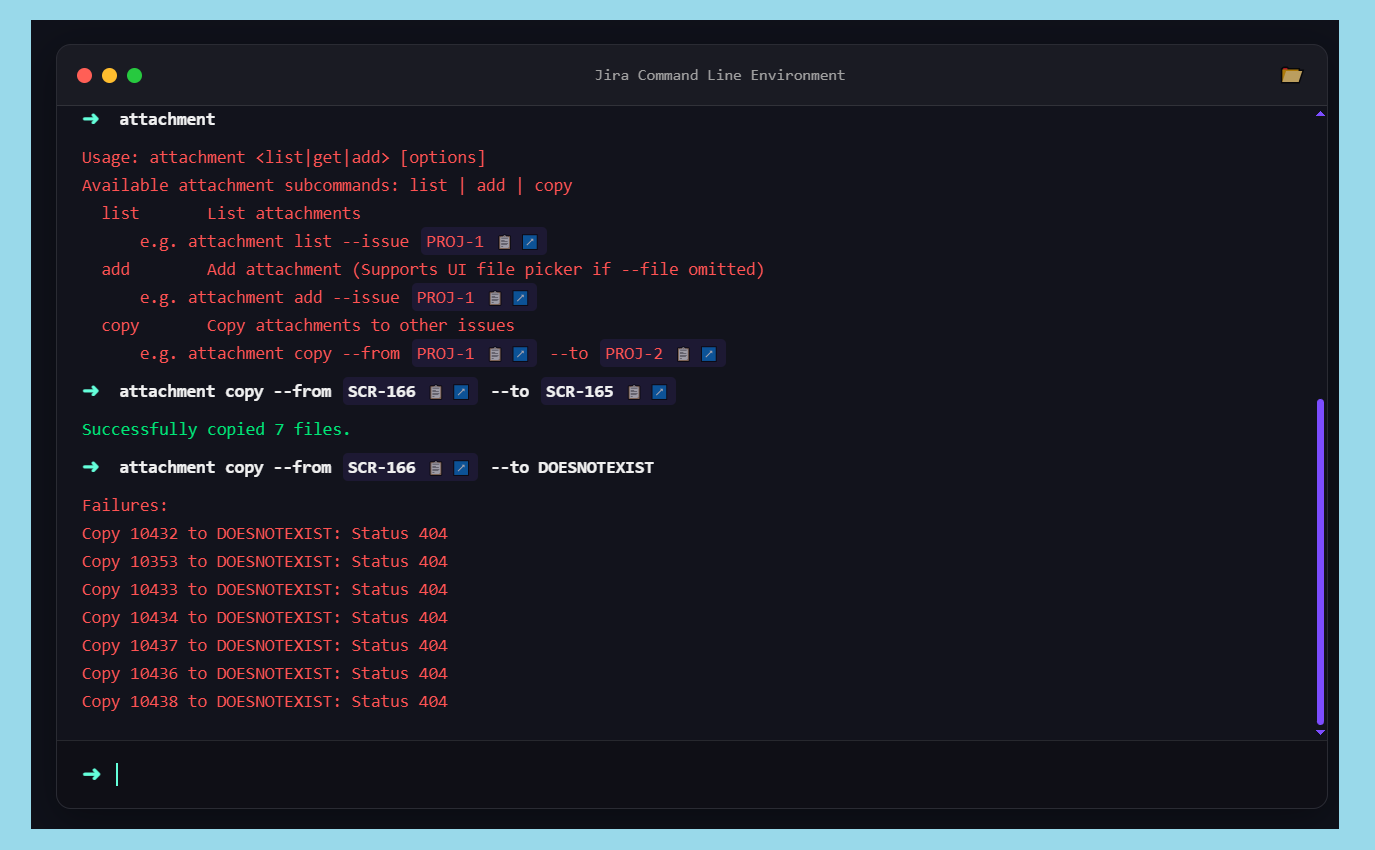Click the 'Copy 10353 to DOESNOTEXIST' error line
The width and height of the screenshot is (1375, 850).
tap(265, 562)
